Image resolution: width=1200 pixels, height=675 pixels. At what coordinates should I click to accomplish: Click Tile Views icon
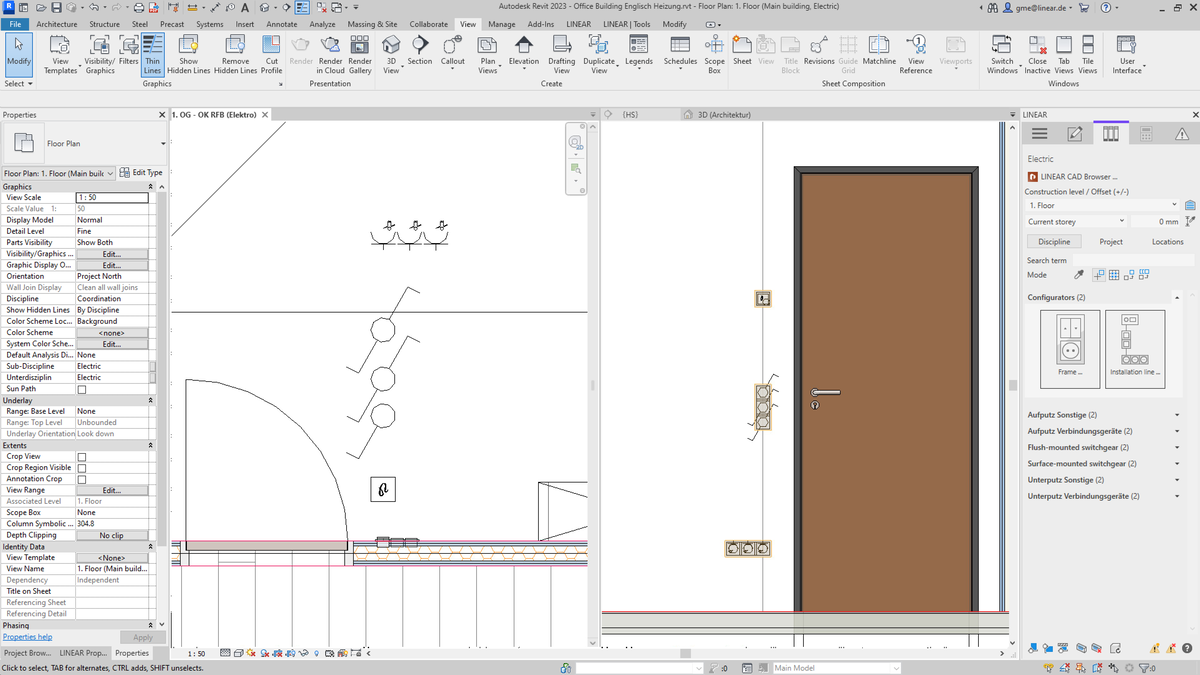click(1087, 50)
